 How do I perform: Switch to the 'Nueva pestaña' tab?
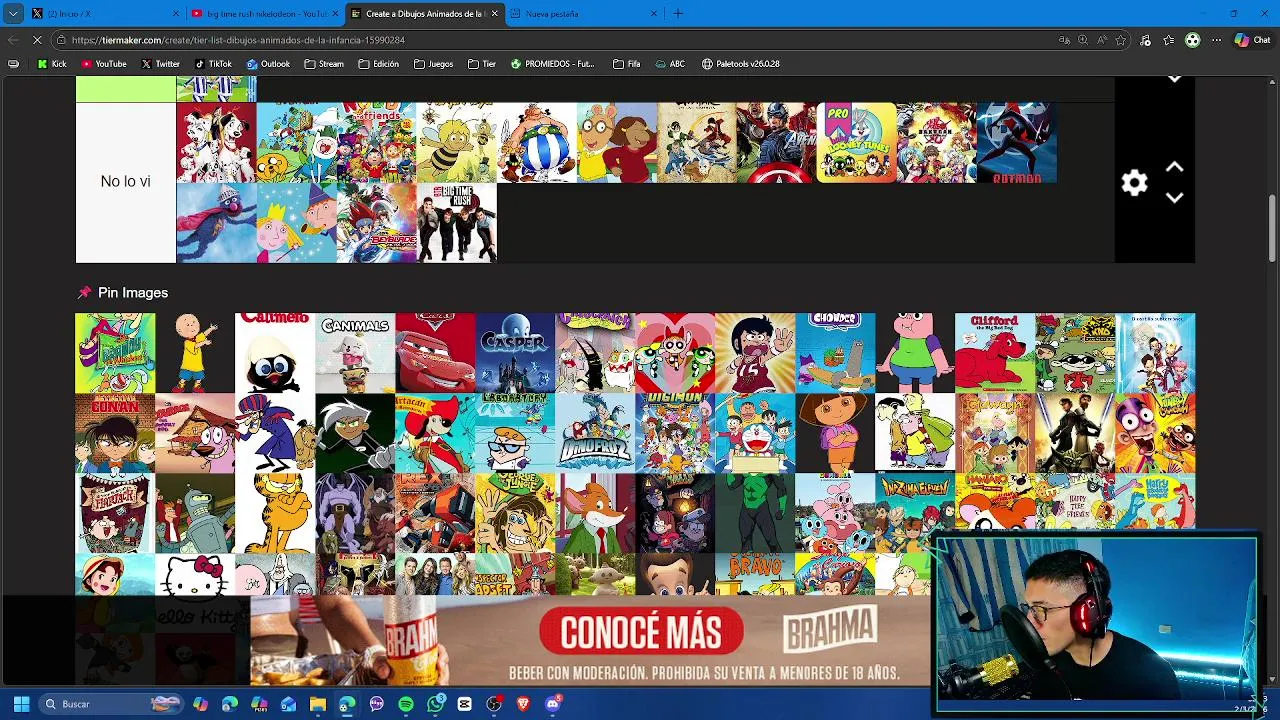tap(584, 14)
